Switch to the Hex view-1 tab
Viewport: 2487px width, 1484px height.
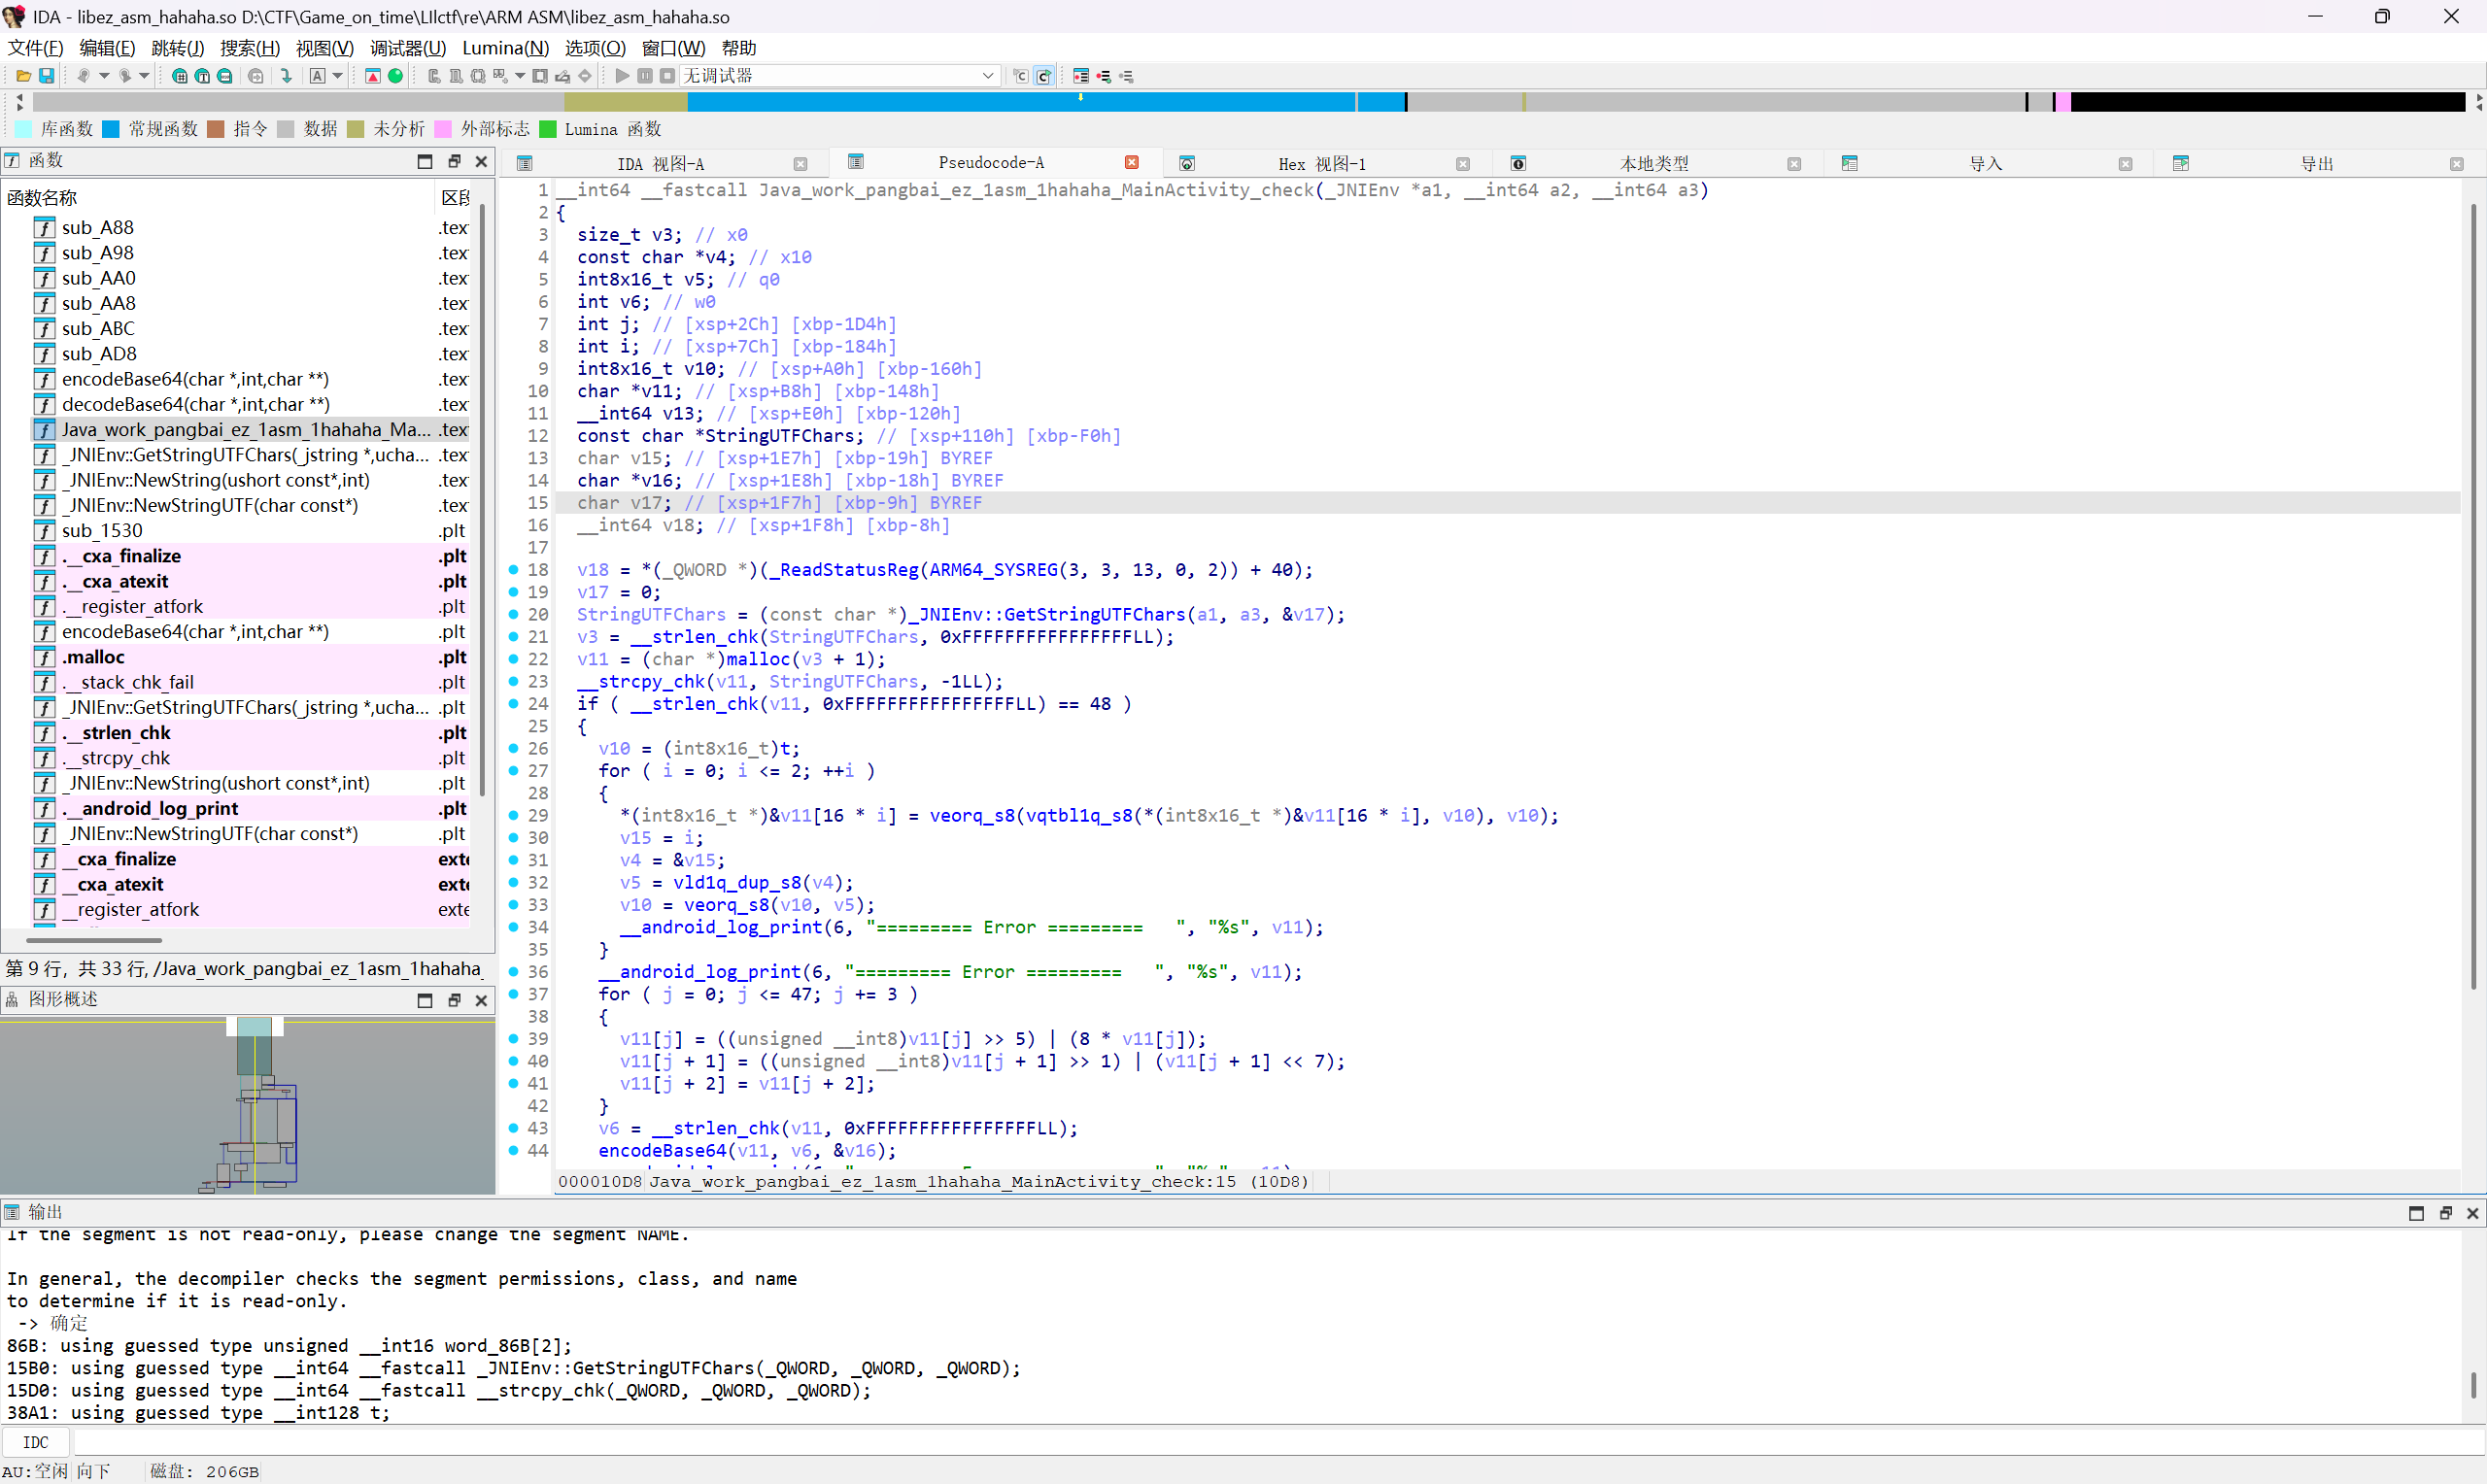pyautogui.click(x=1320, y=164)
